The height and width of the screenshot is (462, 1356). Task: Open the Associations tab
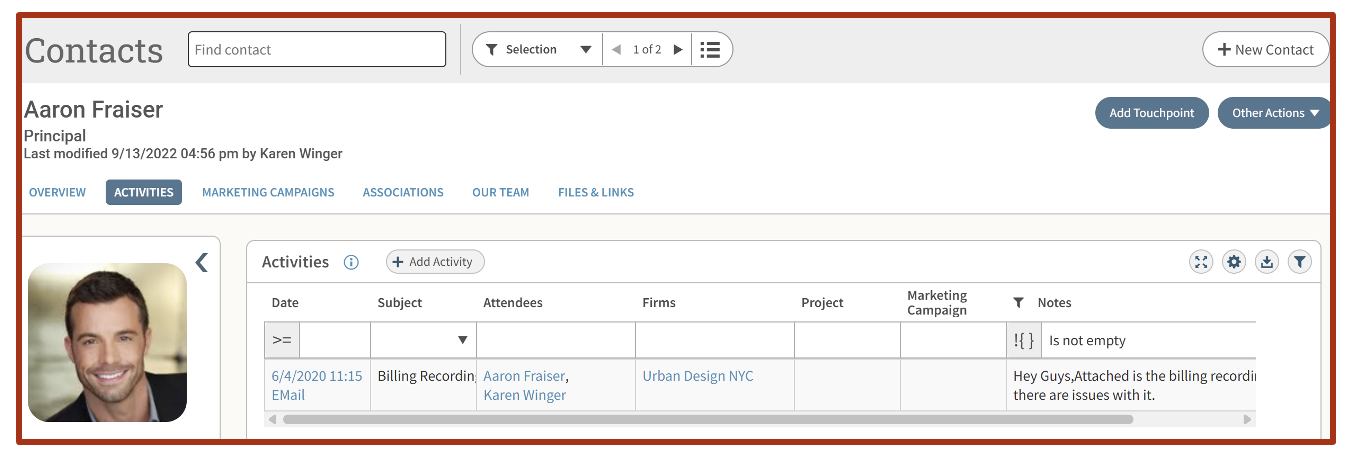coord(403,192)
